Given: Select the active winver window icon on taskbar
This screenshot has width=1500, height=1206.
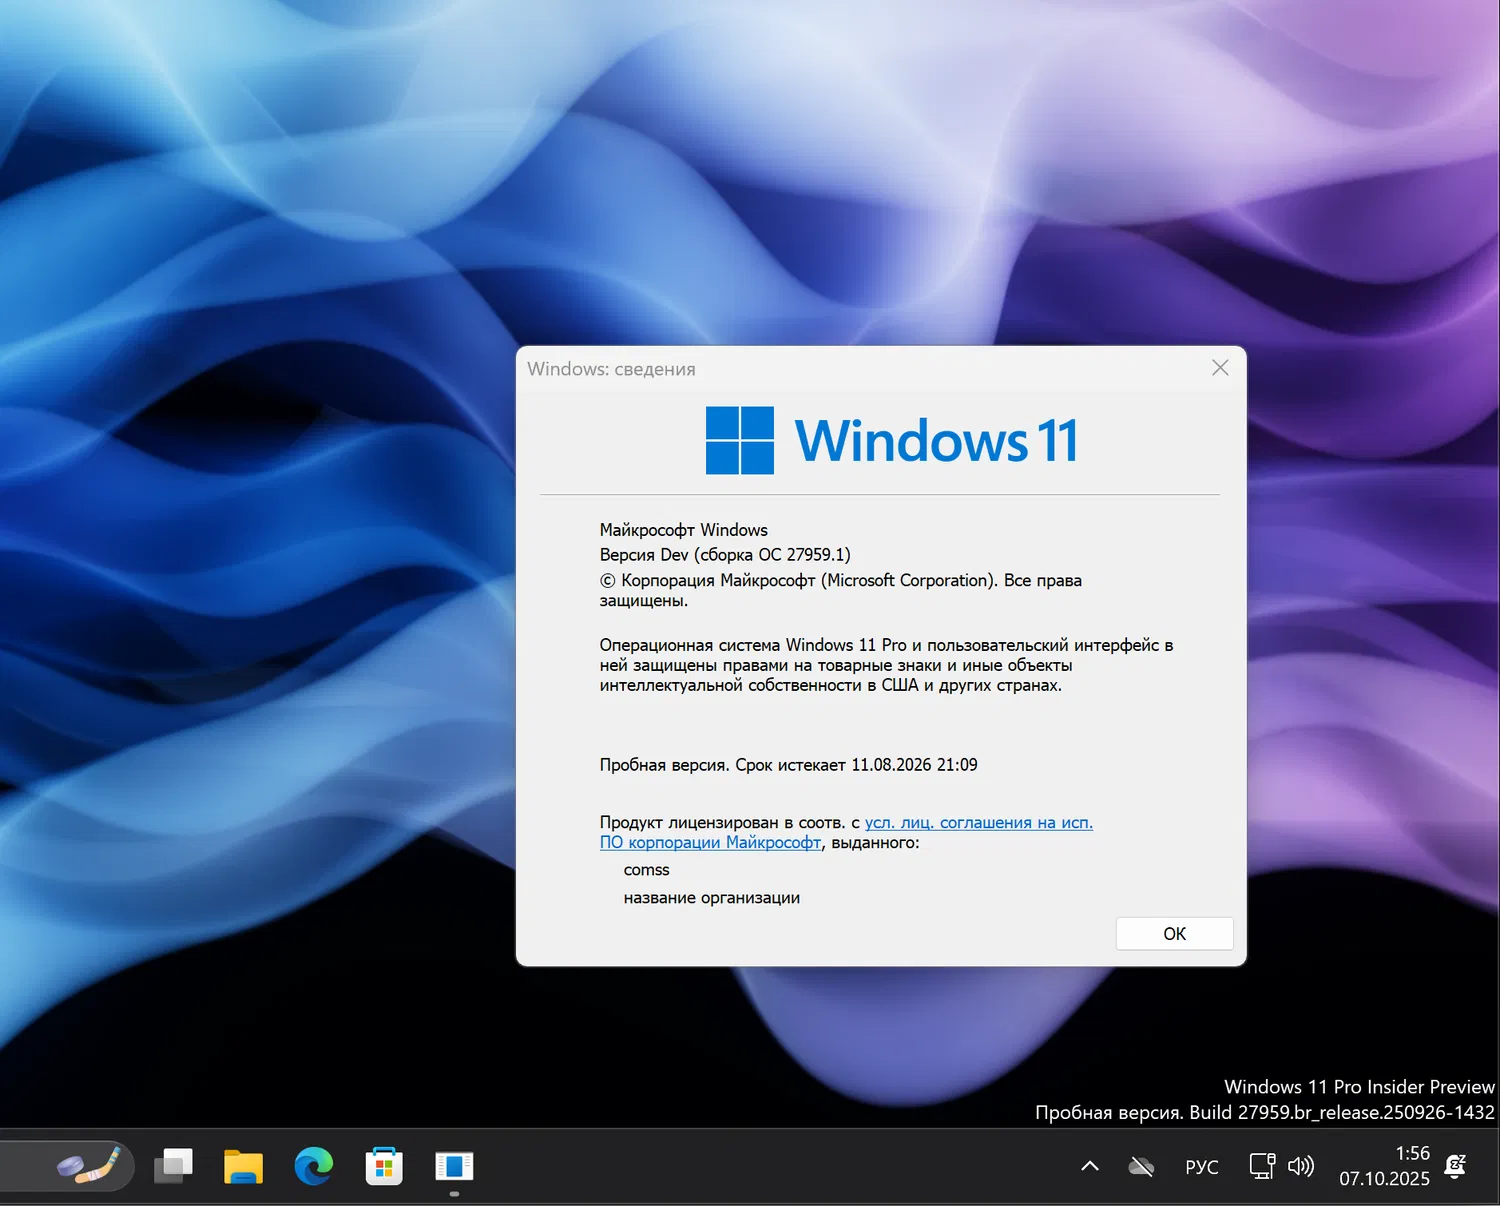Looking at the screenshot, I should 455,1166.
